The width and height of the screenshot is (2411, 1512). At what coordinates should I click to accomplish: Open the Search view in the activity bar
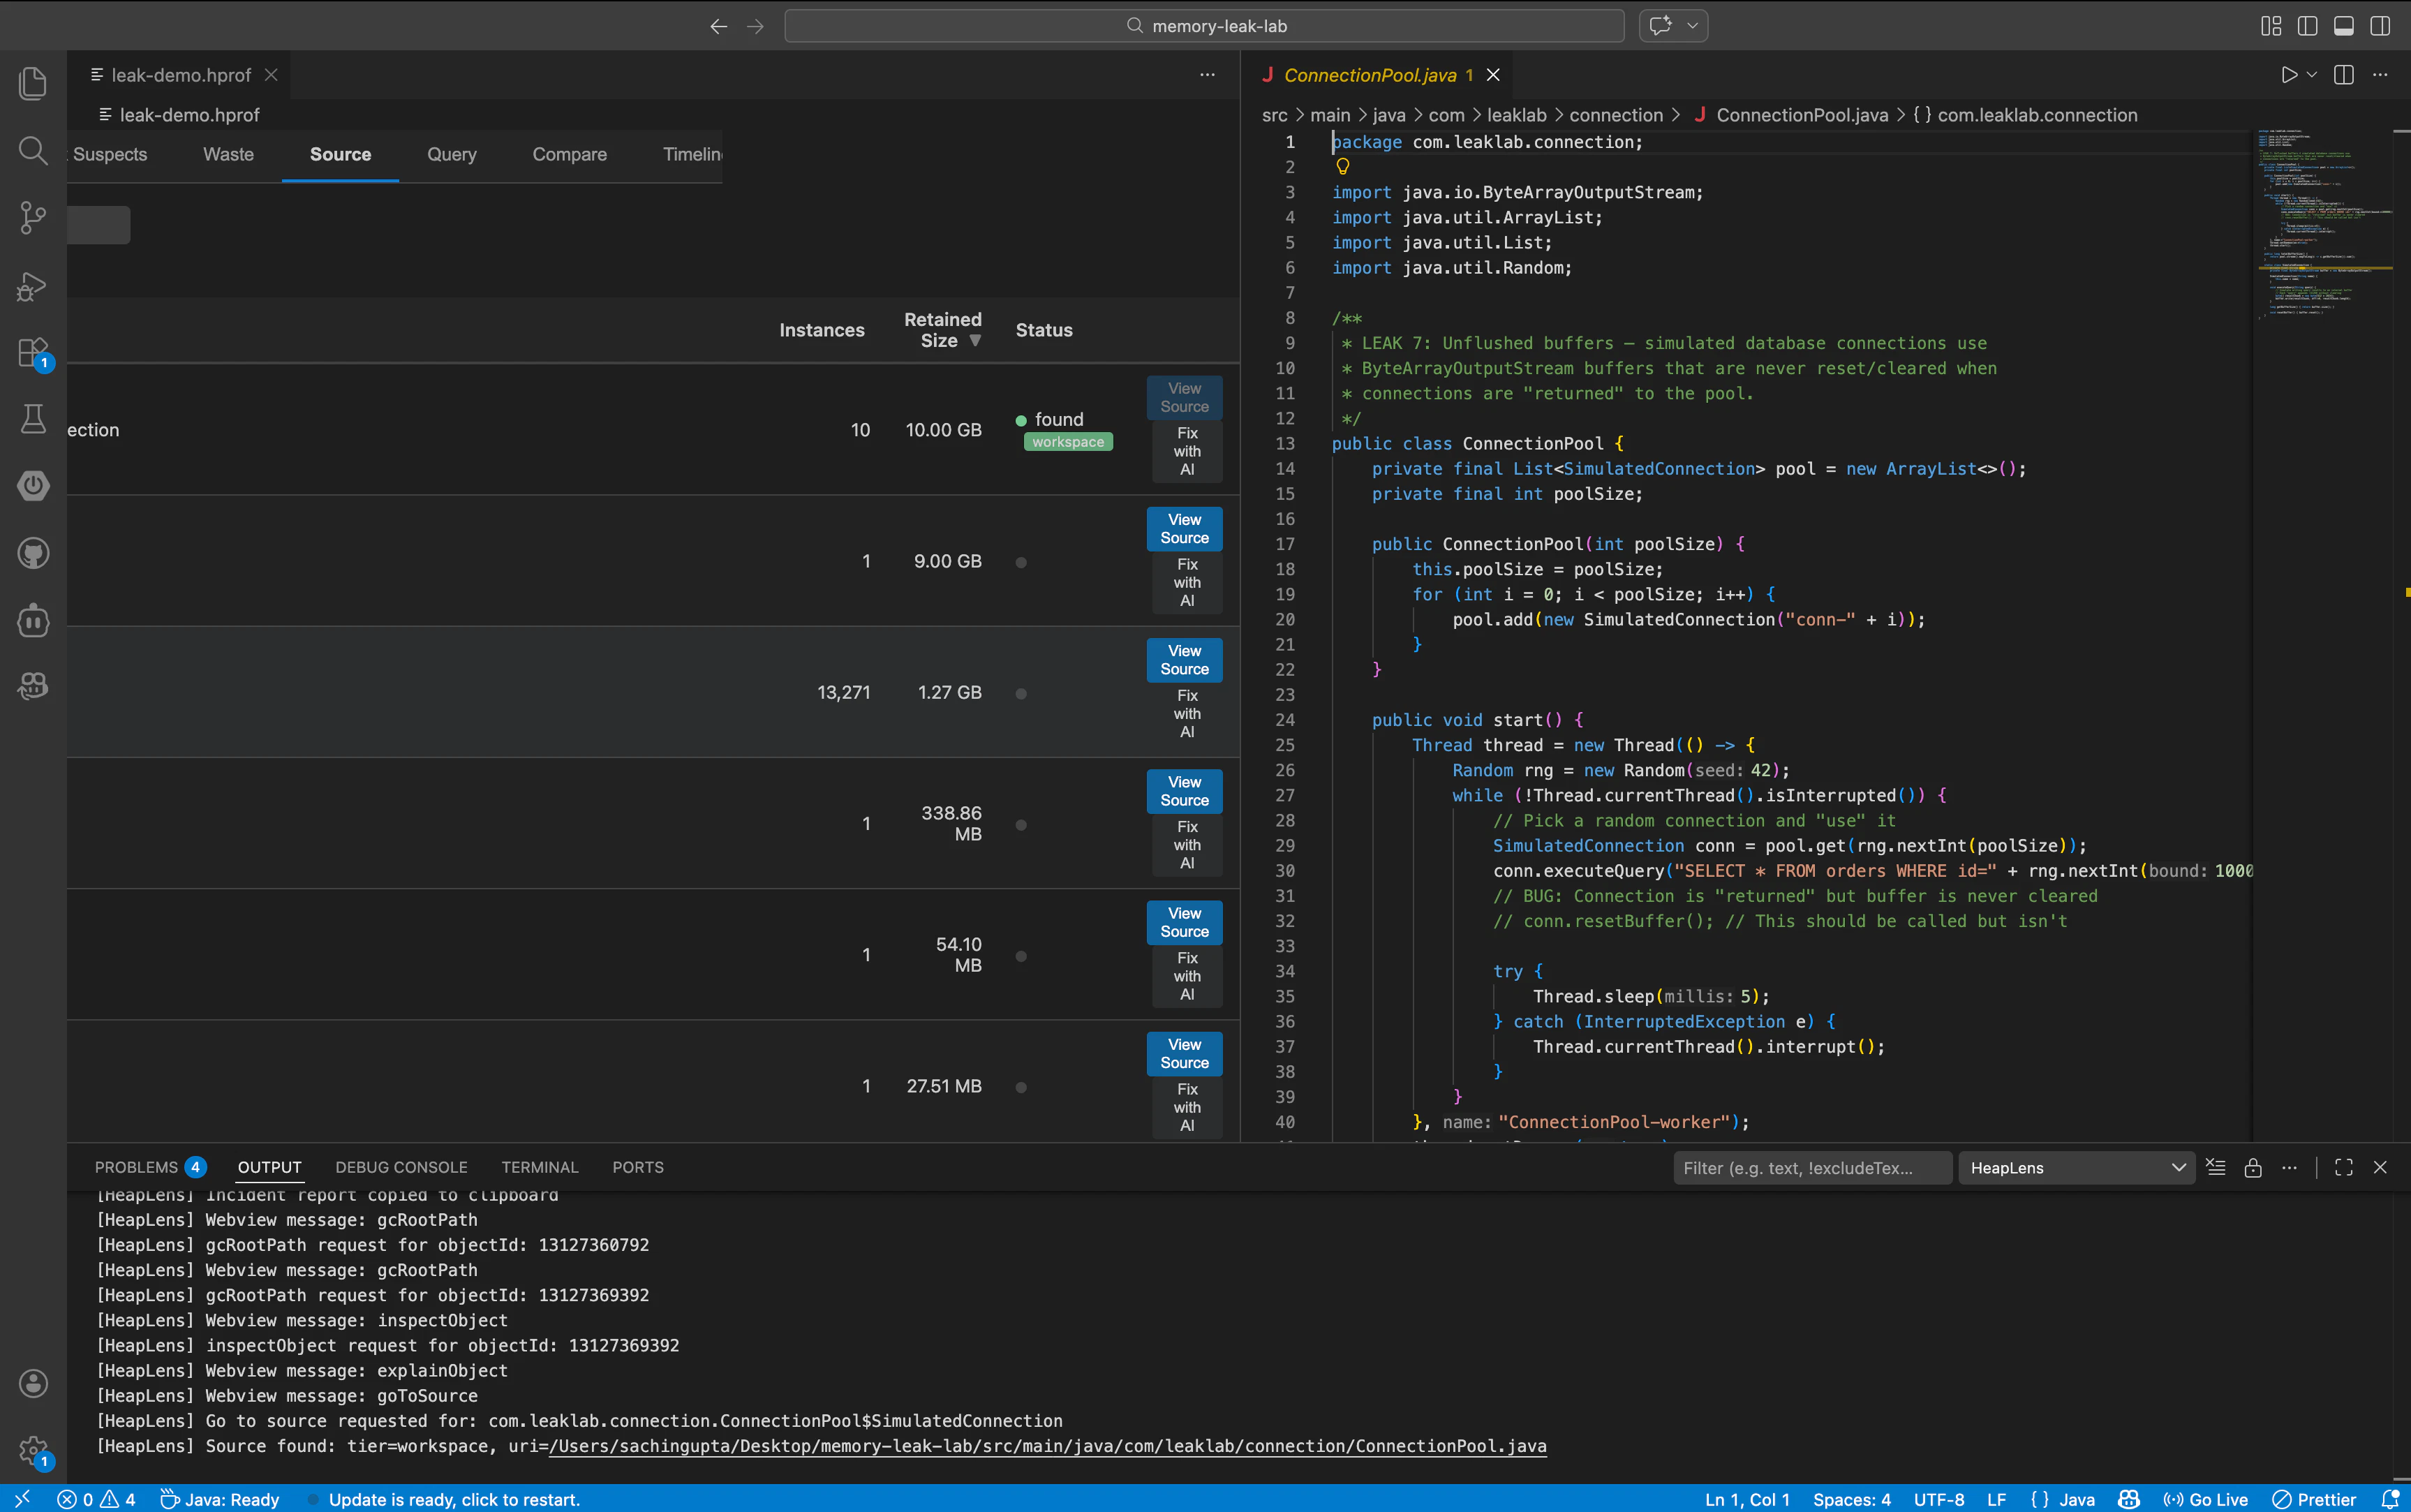tap(33, 150)
